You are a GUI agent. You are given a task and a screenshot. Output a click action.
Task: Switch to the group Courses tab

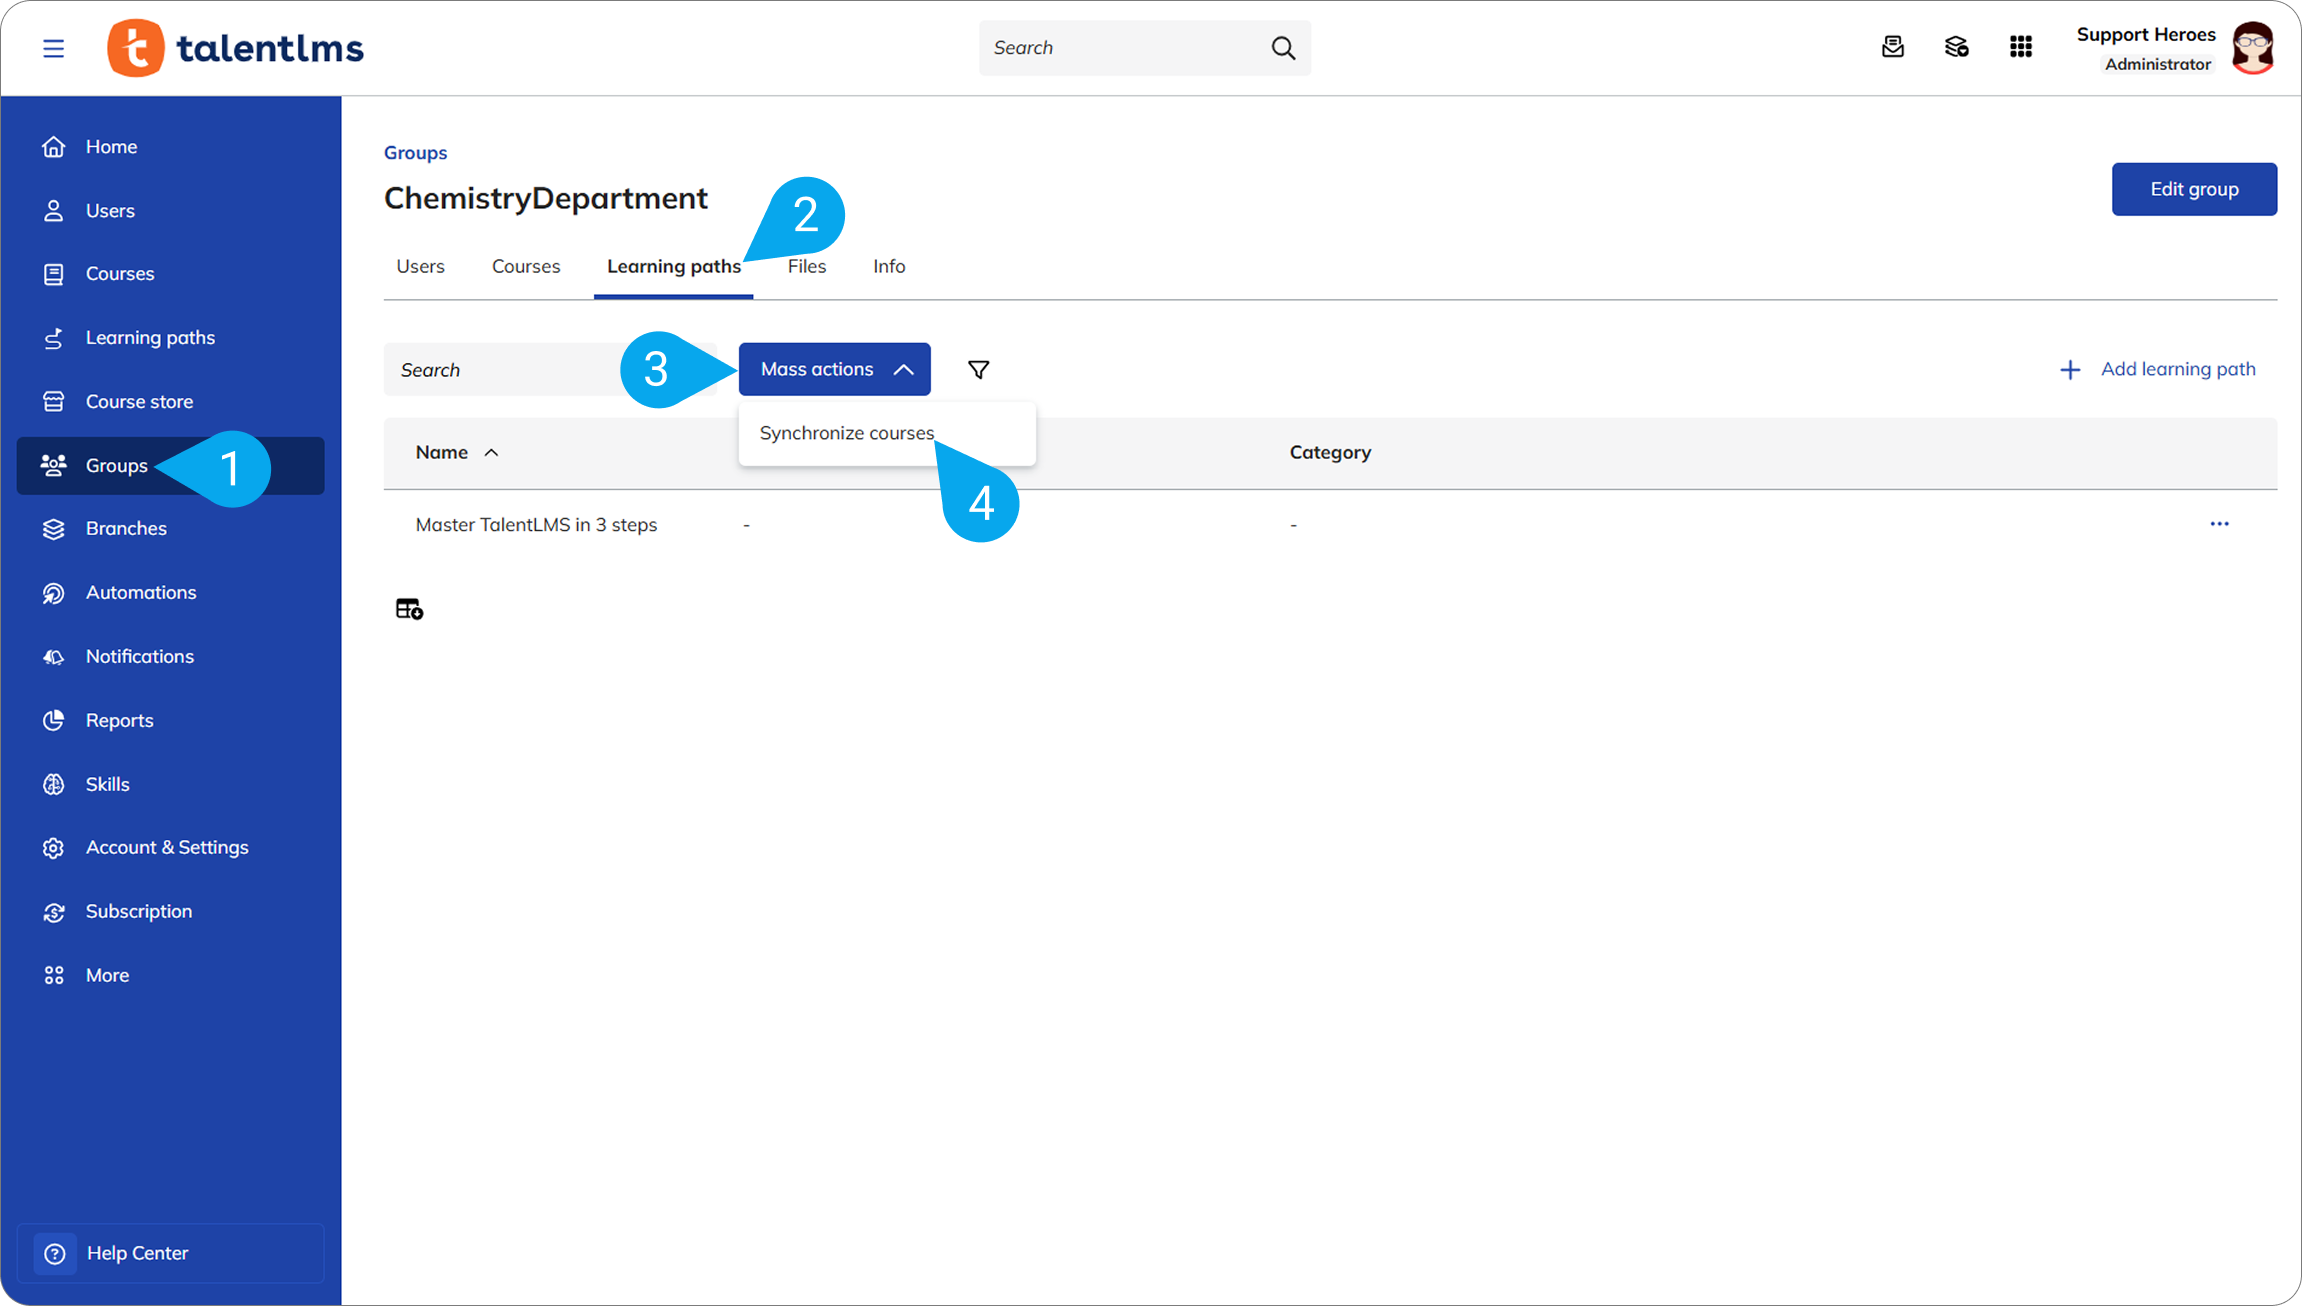pos(526,267)
